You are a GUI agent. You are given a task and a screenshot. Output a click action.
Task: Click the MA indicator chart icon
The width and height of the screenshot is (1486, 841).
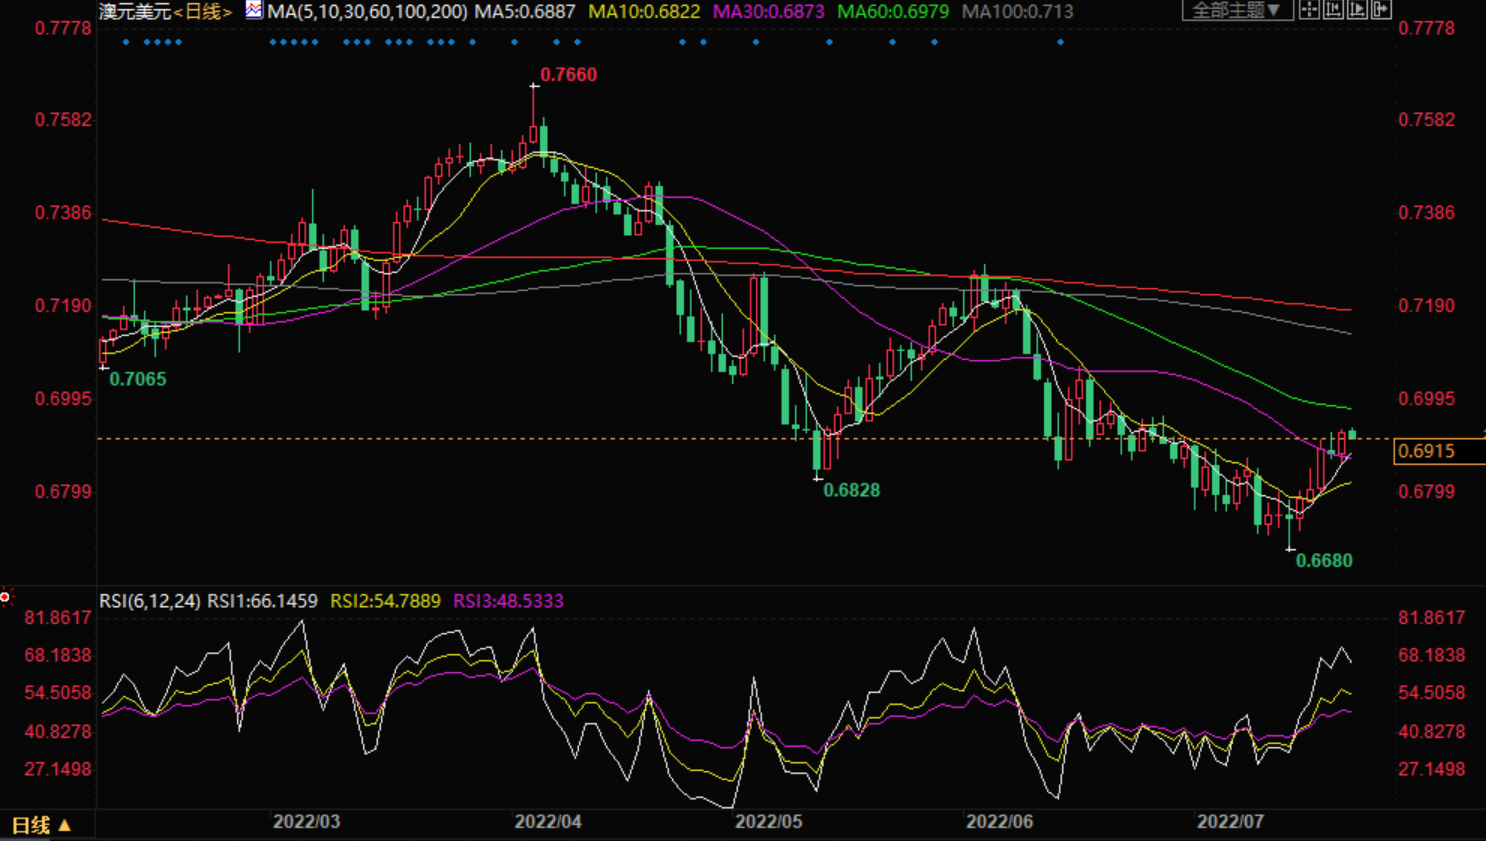pyautogui.click(x=254, y=10)
